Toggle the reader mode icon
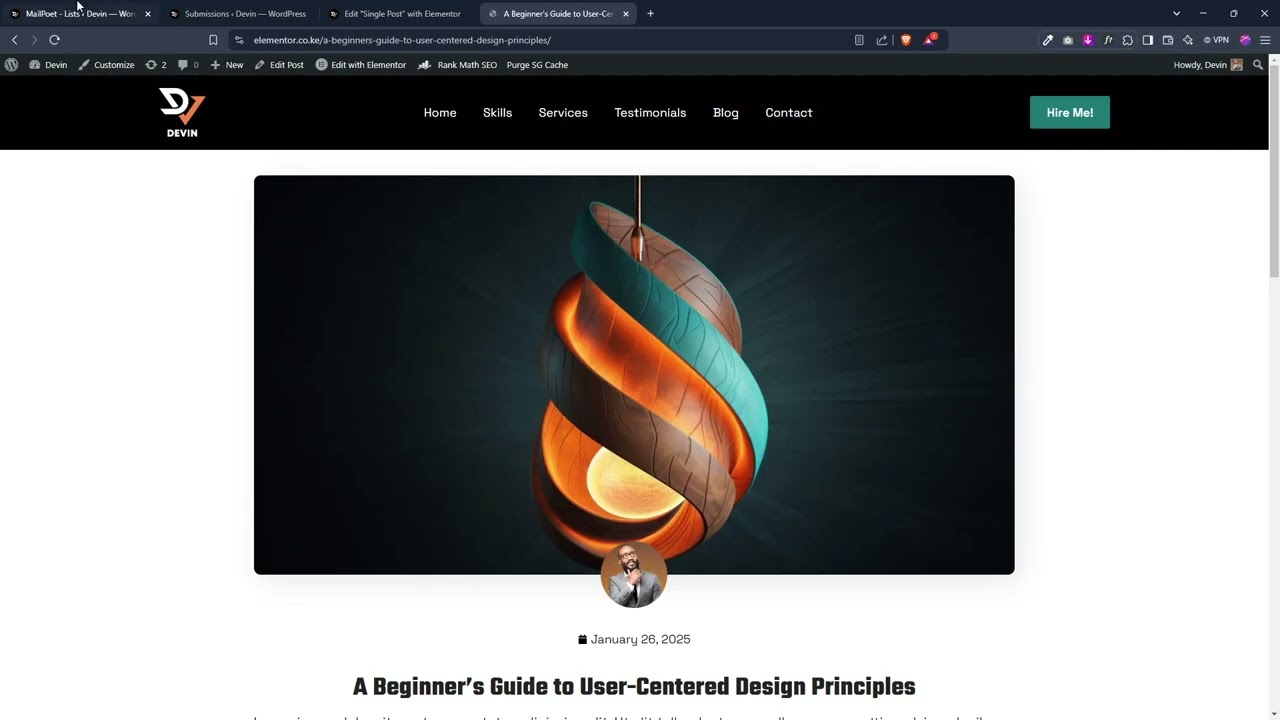The height and width of the screenshot is (720, 1280). point(859,40)
